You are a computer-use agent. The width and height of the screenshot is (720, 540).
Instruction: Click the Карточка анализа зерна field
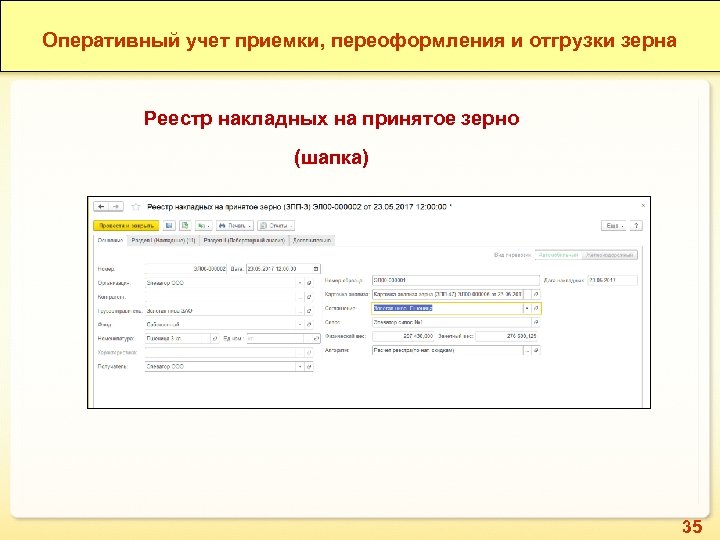[x=448, y=294]
